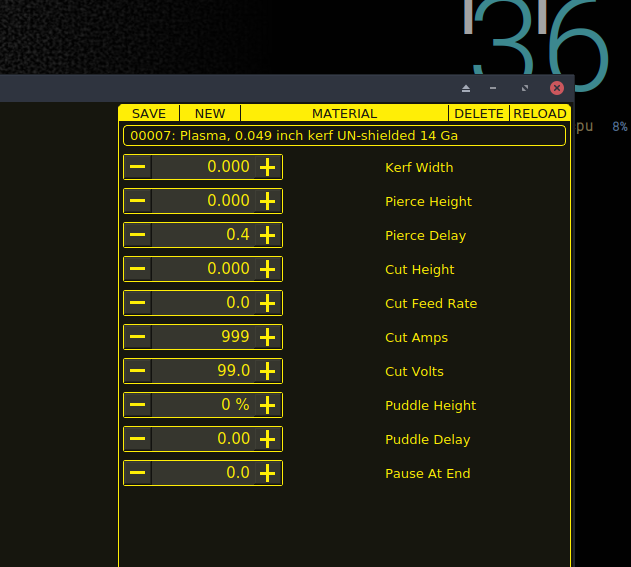Decrease the Cut Volts value
631x567 pixels.
pos(138,371)
